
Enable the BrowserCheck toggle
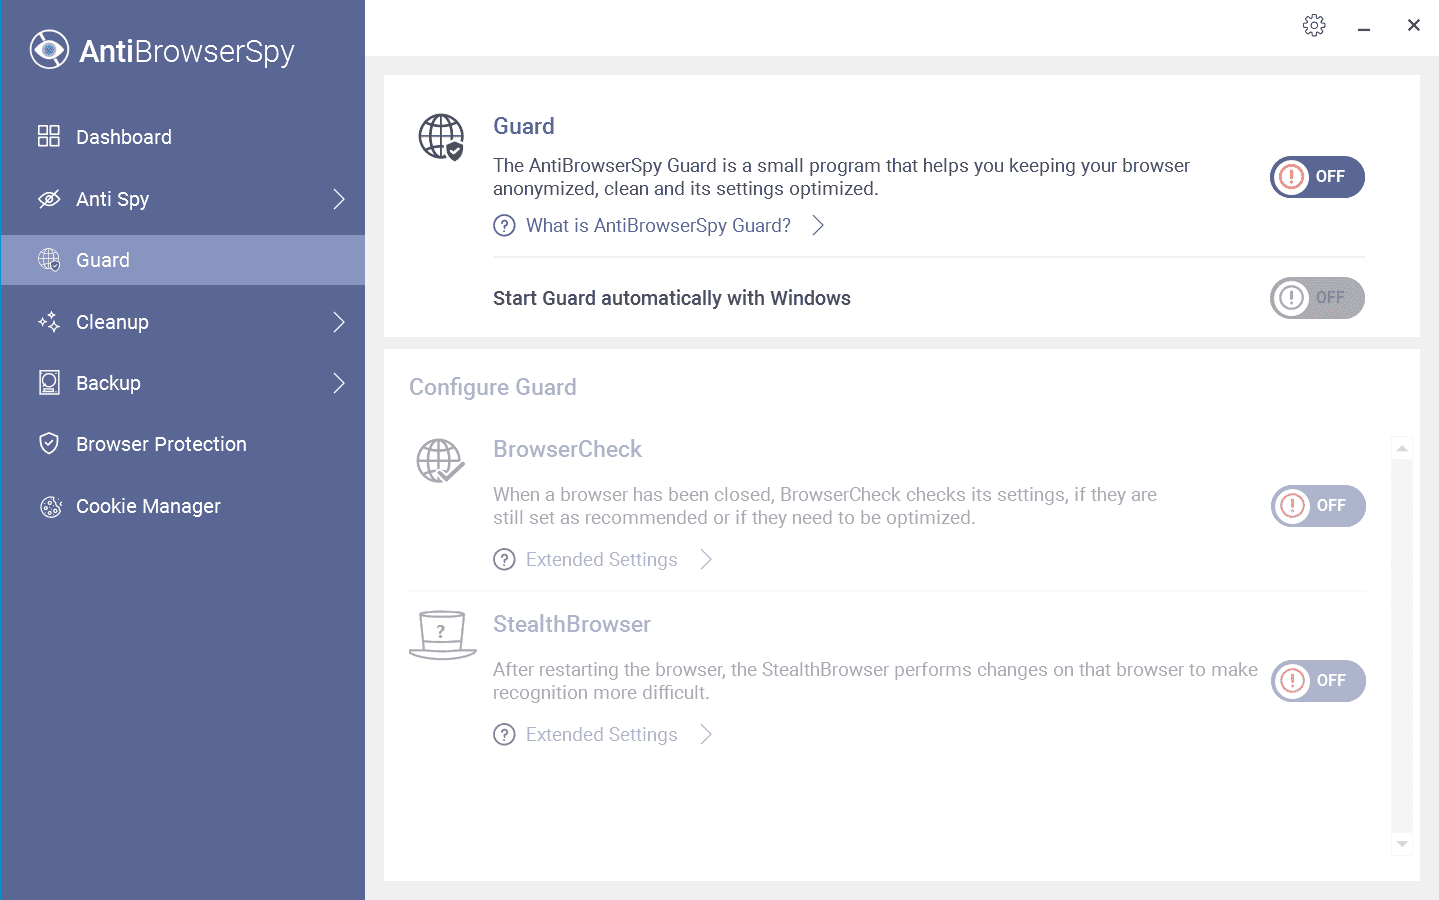click(1317, 506)
